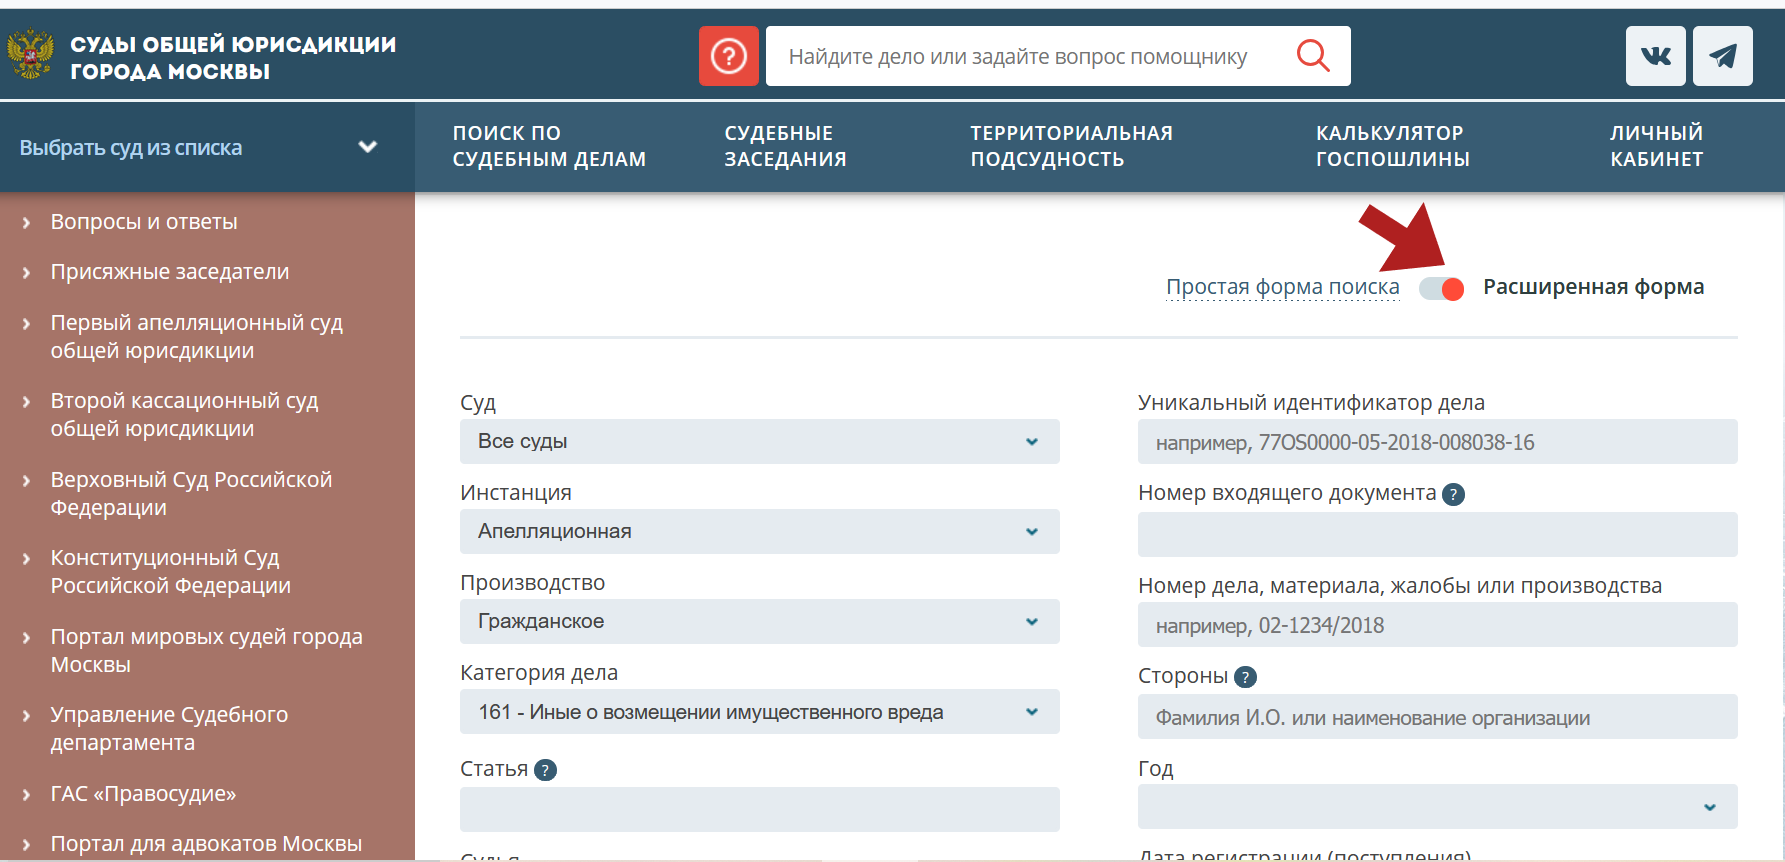Open the Telegram channel icon
The width and height of the screenshot is (1785, 862).
coord(1722,56)
